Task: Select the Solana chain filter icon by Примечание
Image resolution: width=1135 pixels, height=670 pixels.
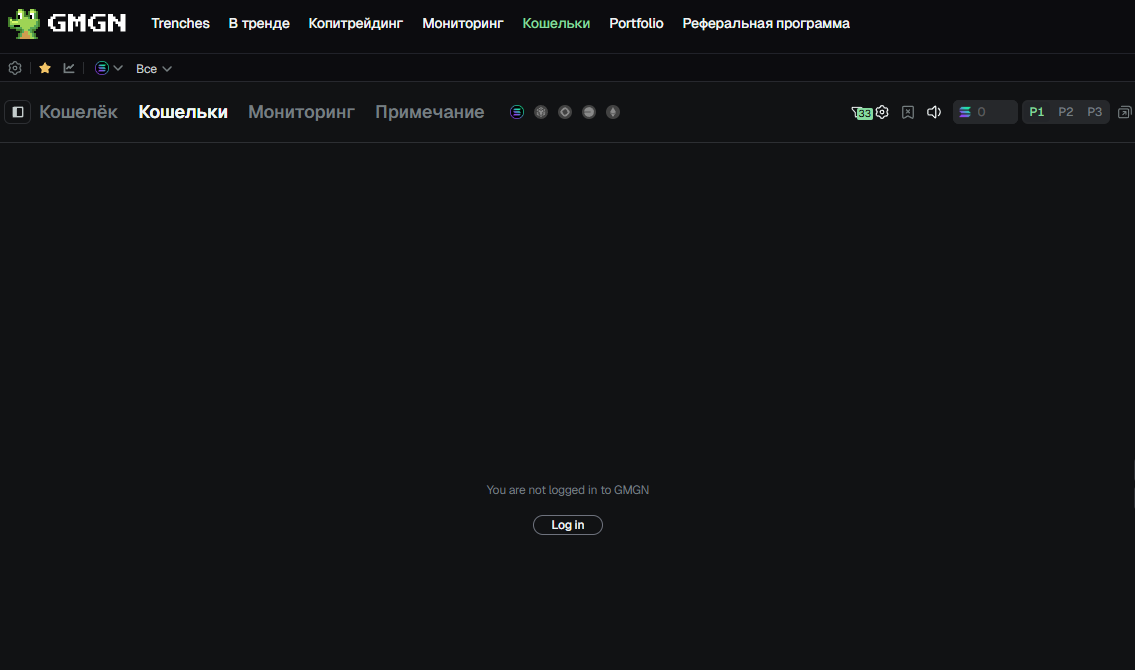Action: point(517,112)
